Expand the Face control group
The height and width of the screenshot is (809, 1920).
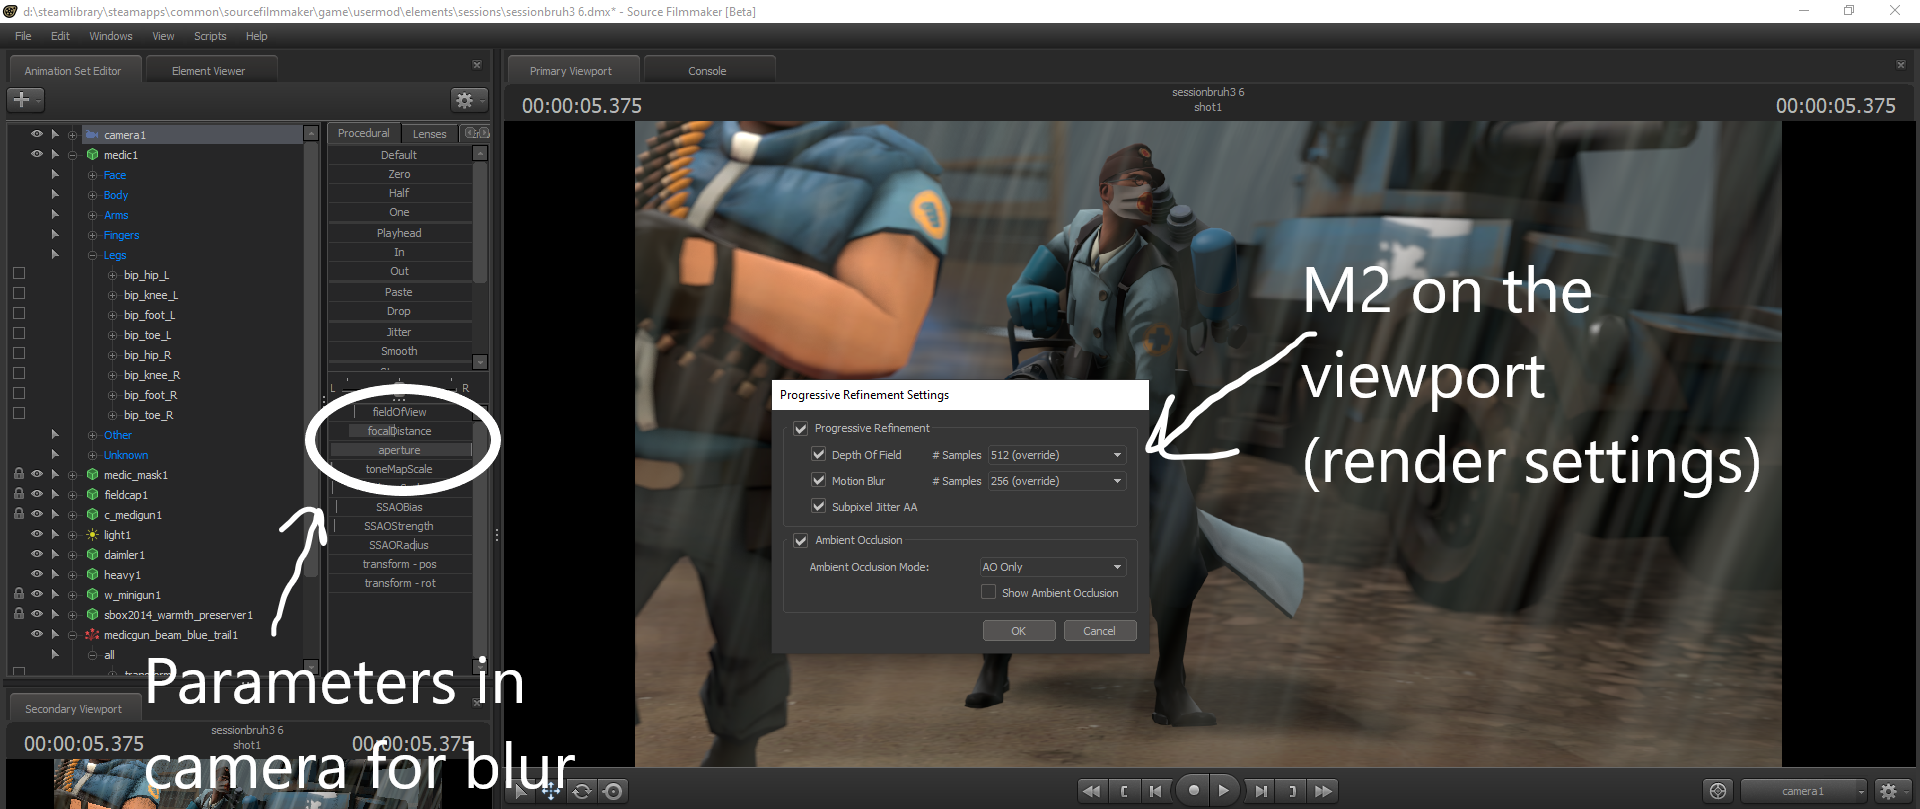pyautogui.click(x=92, y=175)
